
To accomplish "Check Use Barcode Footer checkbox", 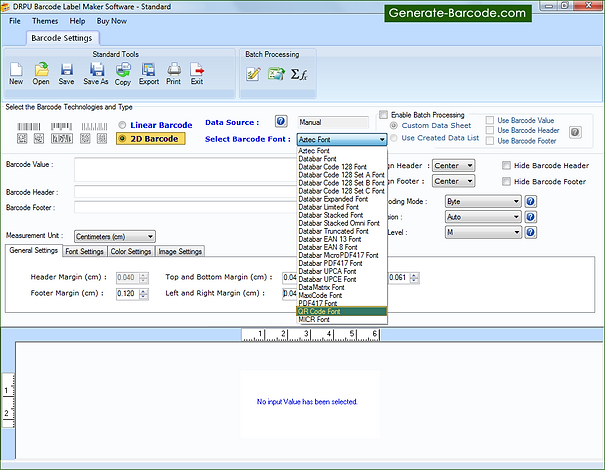I will (x=490, y=141).
